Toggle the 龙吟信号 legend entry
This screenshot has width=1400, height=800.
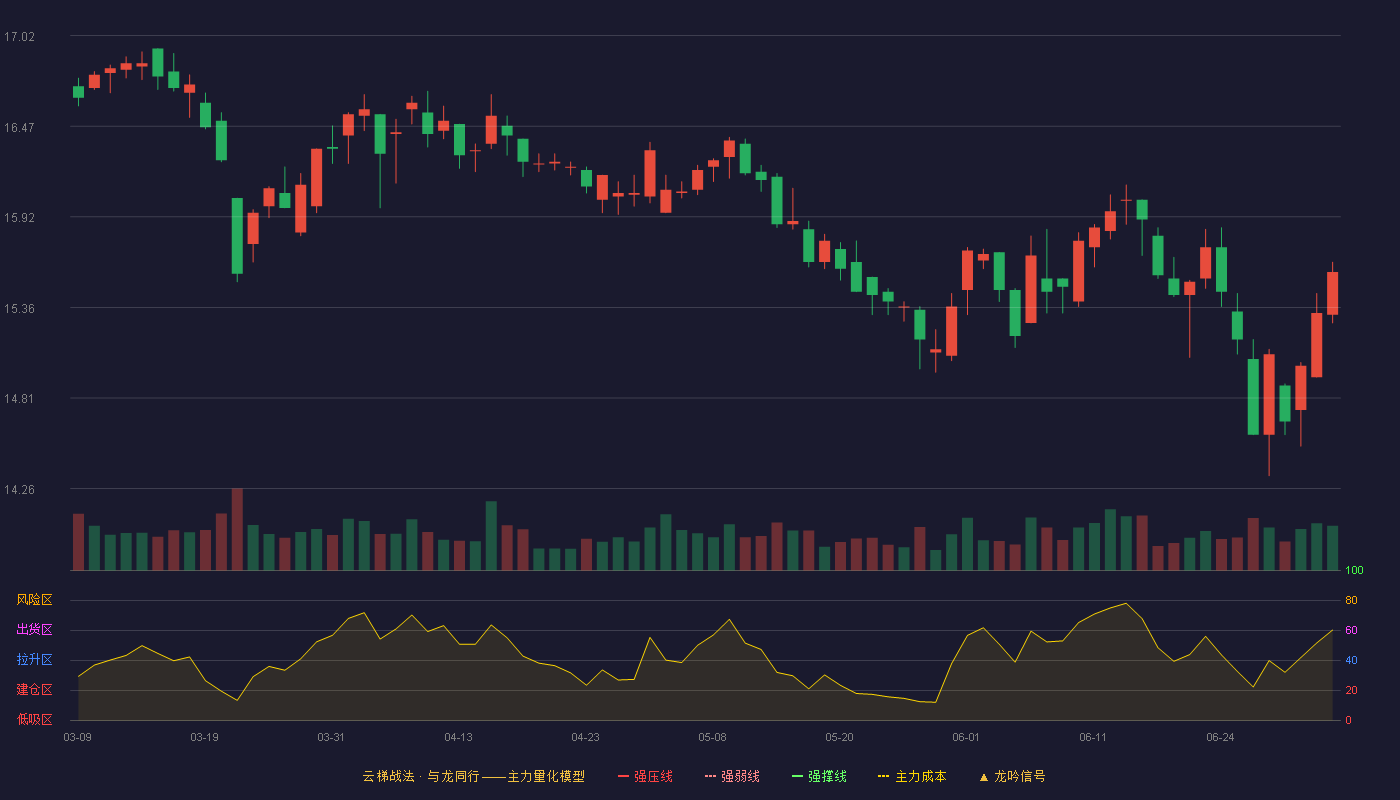click(x=1011, y=776)
